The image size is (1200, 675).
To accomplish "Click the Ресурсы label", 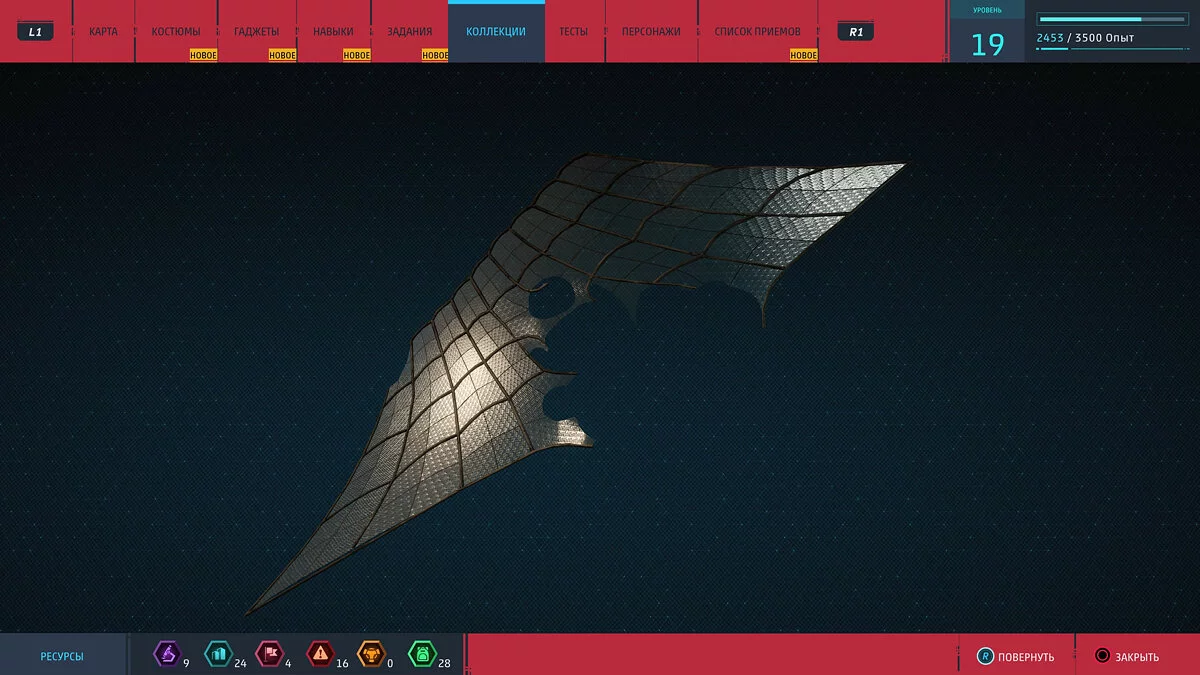I will click(62, 657).
